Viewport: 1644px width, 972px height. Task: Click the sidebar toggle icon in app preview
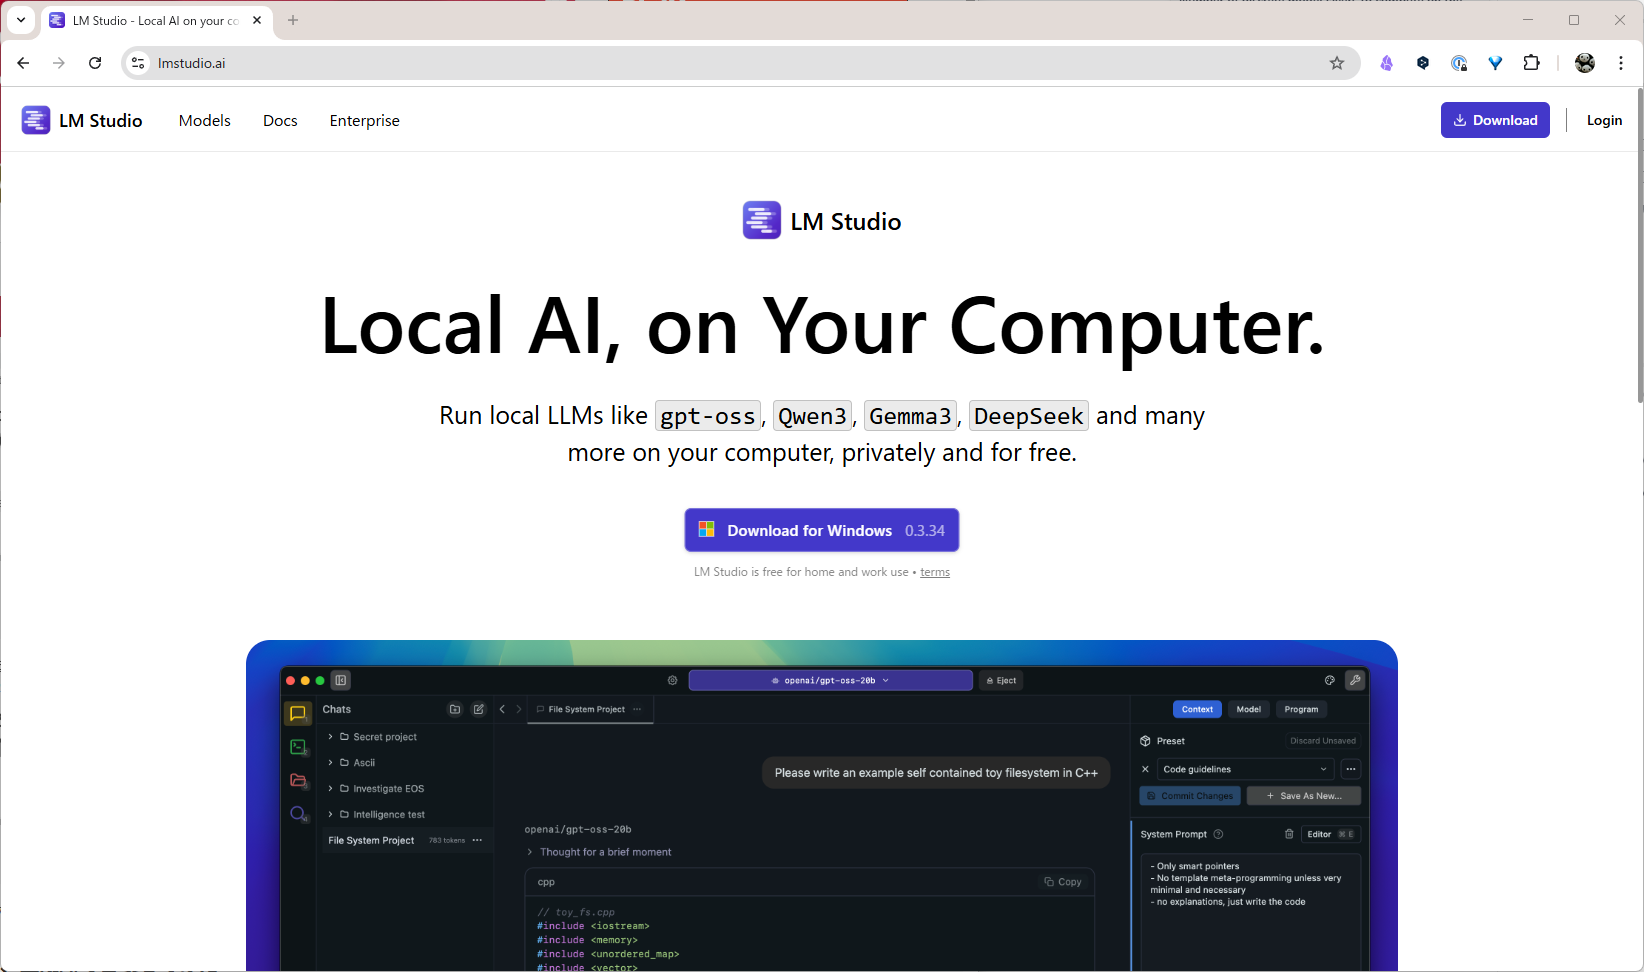pyautogui.click(x=341, y=680)
